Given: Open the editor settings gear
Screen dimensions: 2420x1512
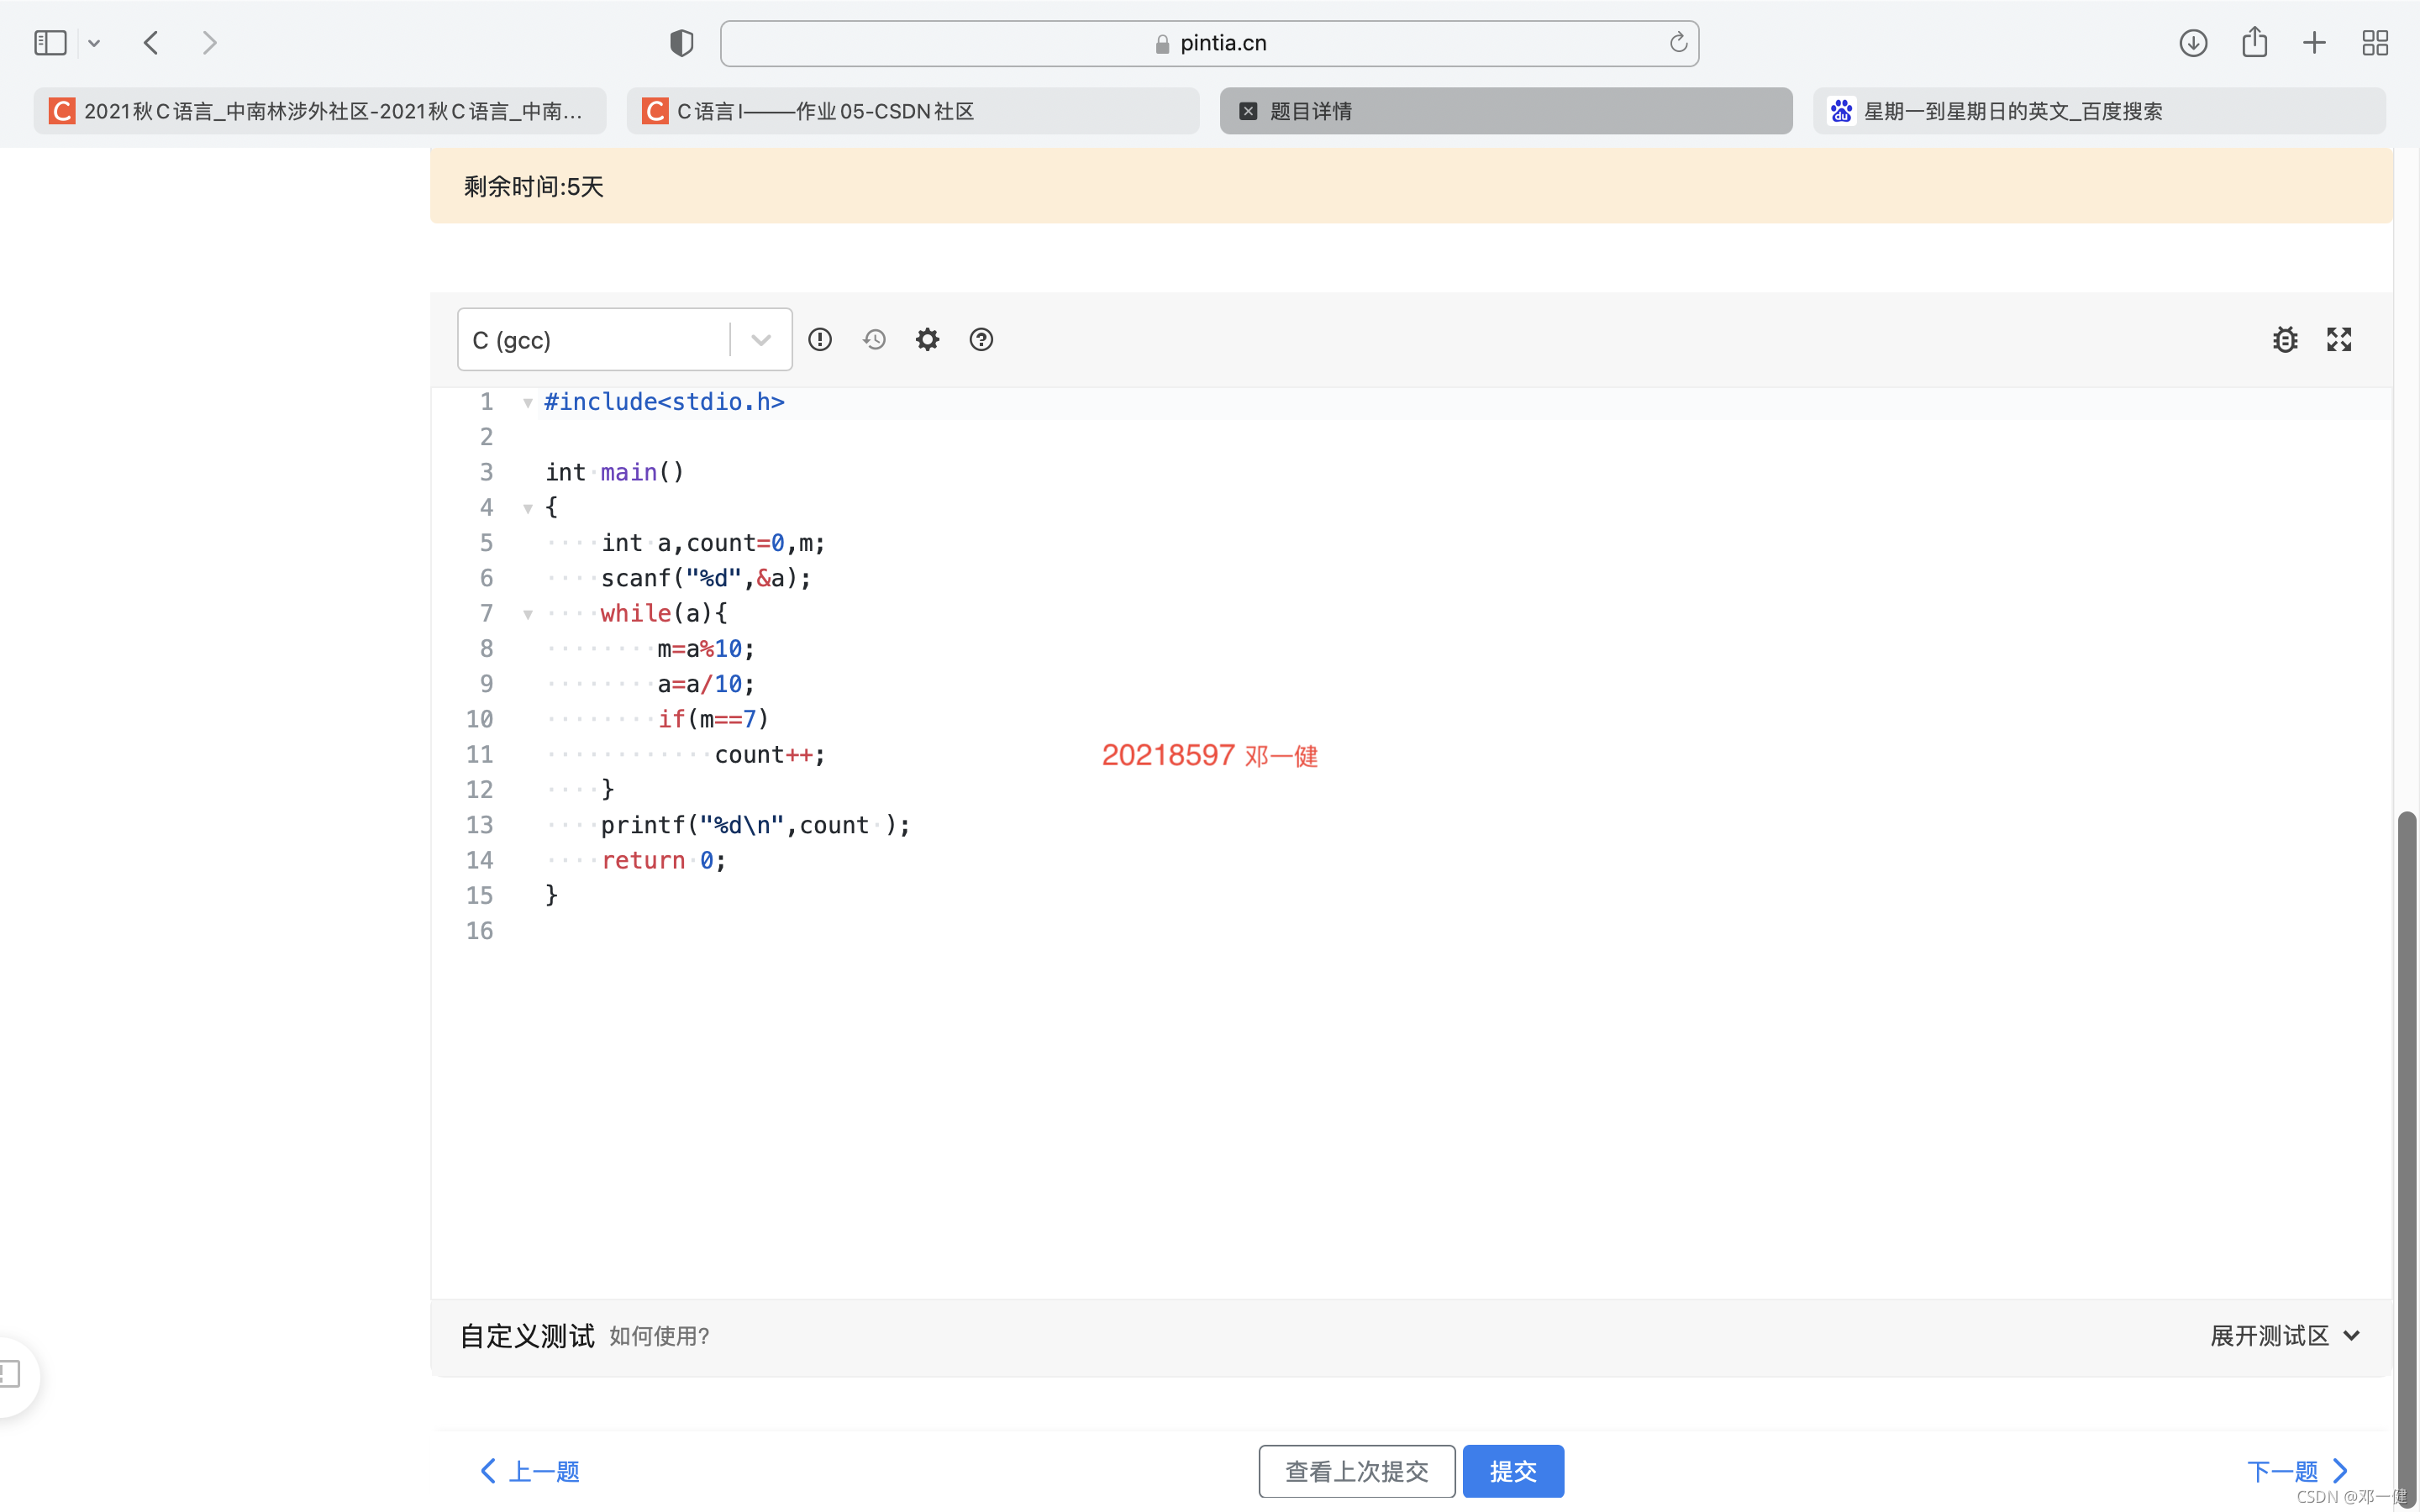Looking at the screenshot, I should click(x=927, y=340).
